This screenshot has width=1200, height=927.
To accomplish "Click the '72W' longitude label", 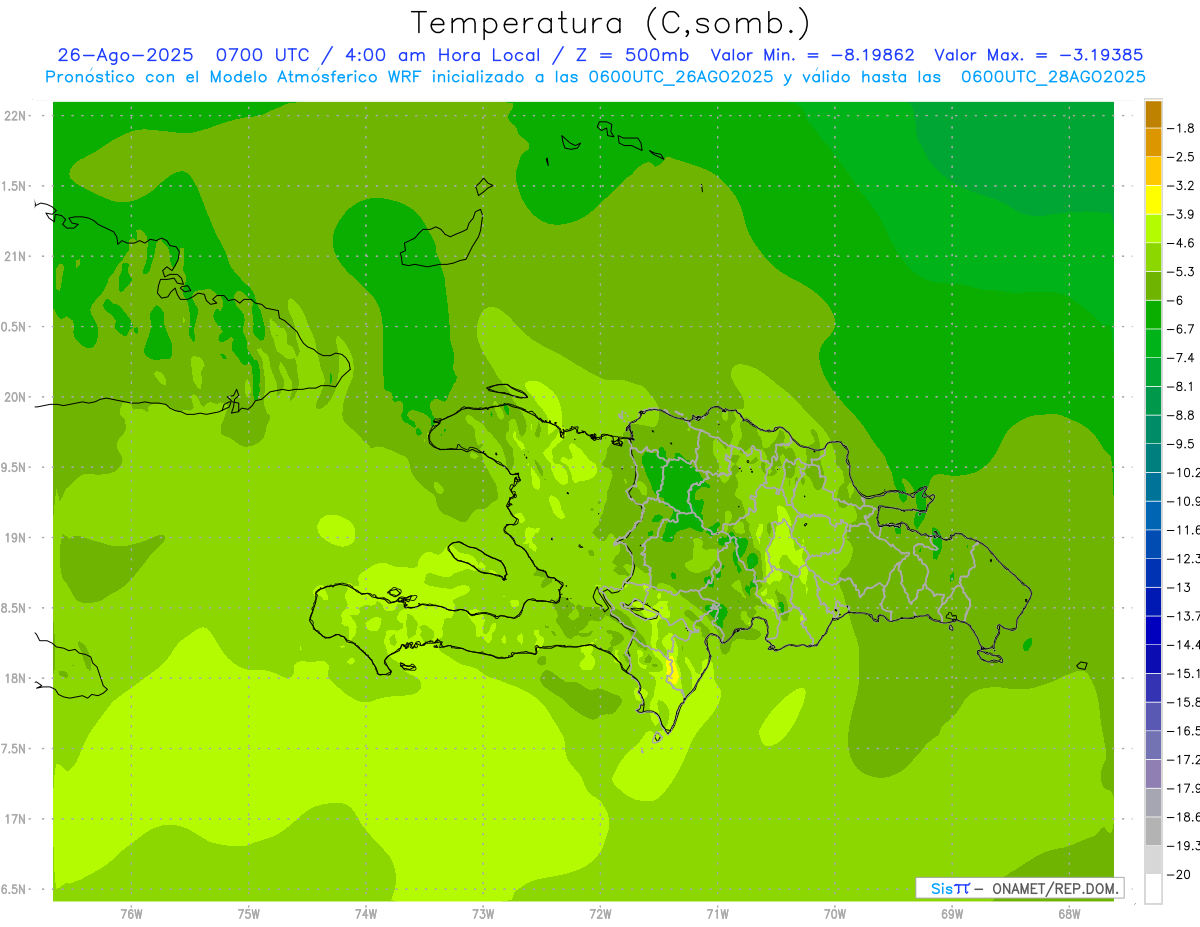I will coord(600,913).
